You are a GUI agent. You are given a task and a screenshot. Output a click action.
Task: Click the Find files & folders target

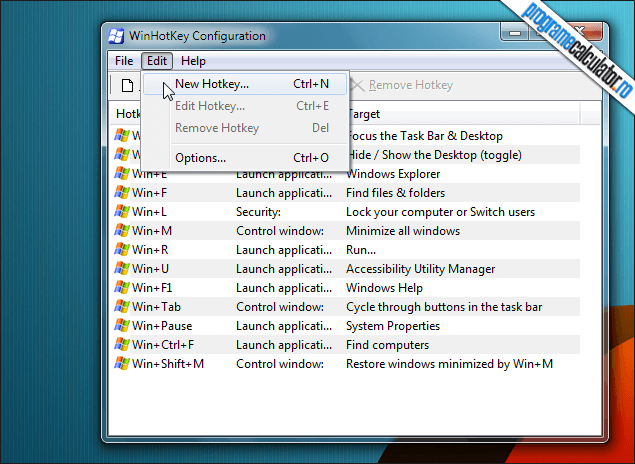pyautogui.click(x=395, y=193)
